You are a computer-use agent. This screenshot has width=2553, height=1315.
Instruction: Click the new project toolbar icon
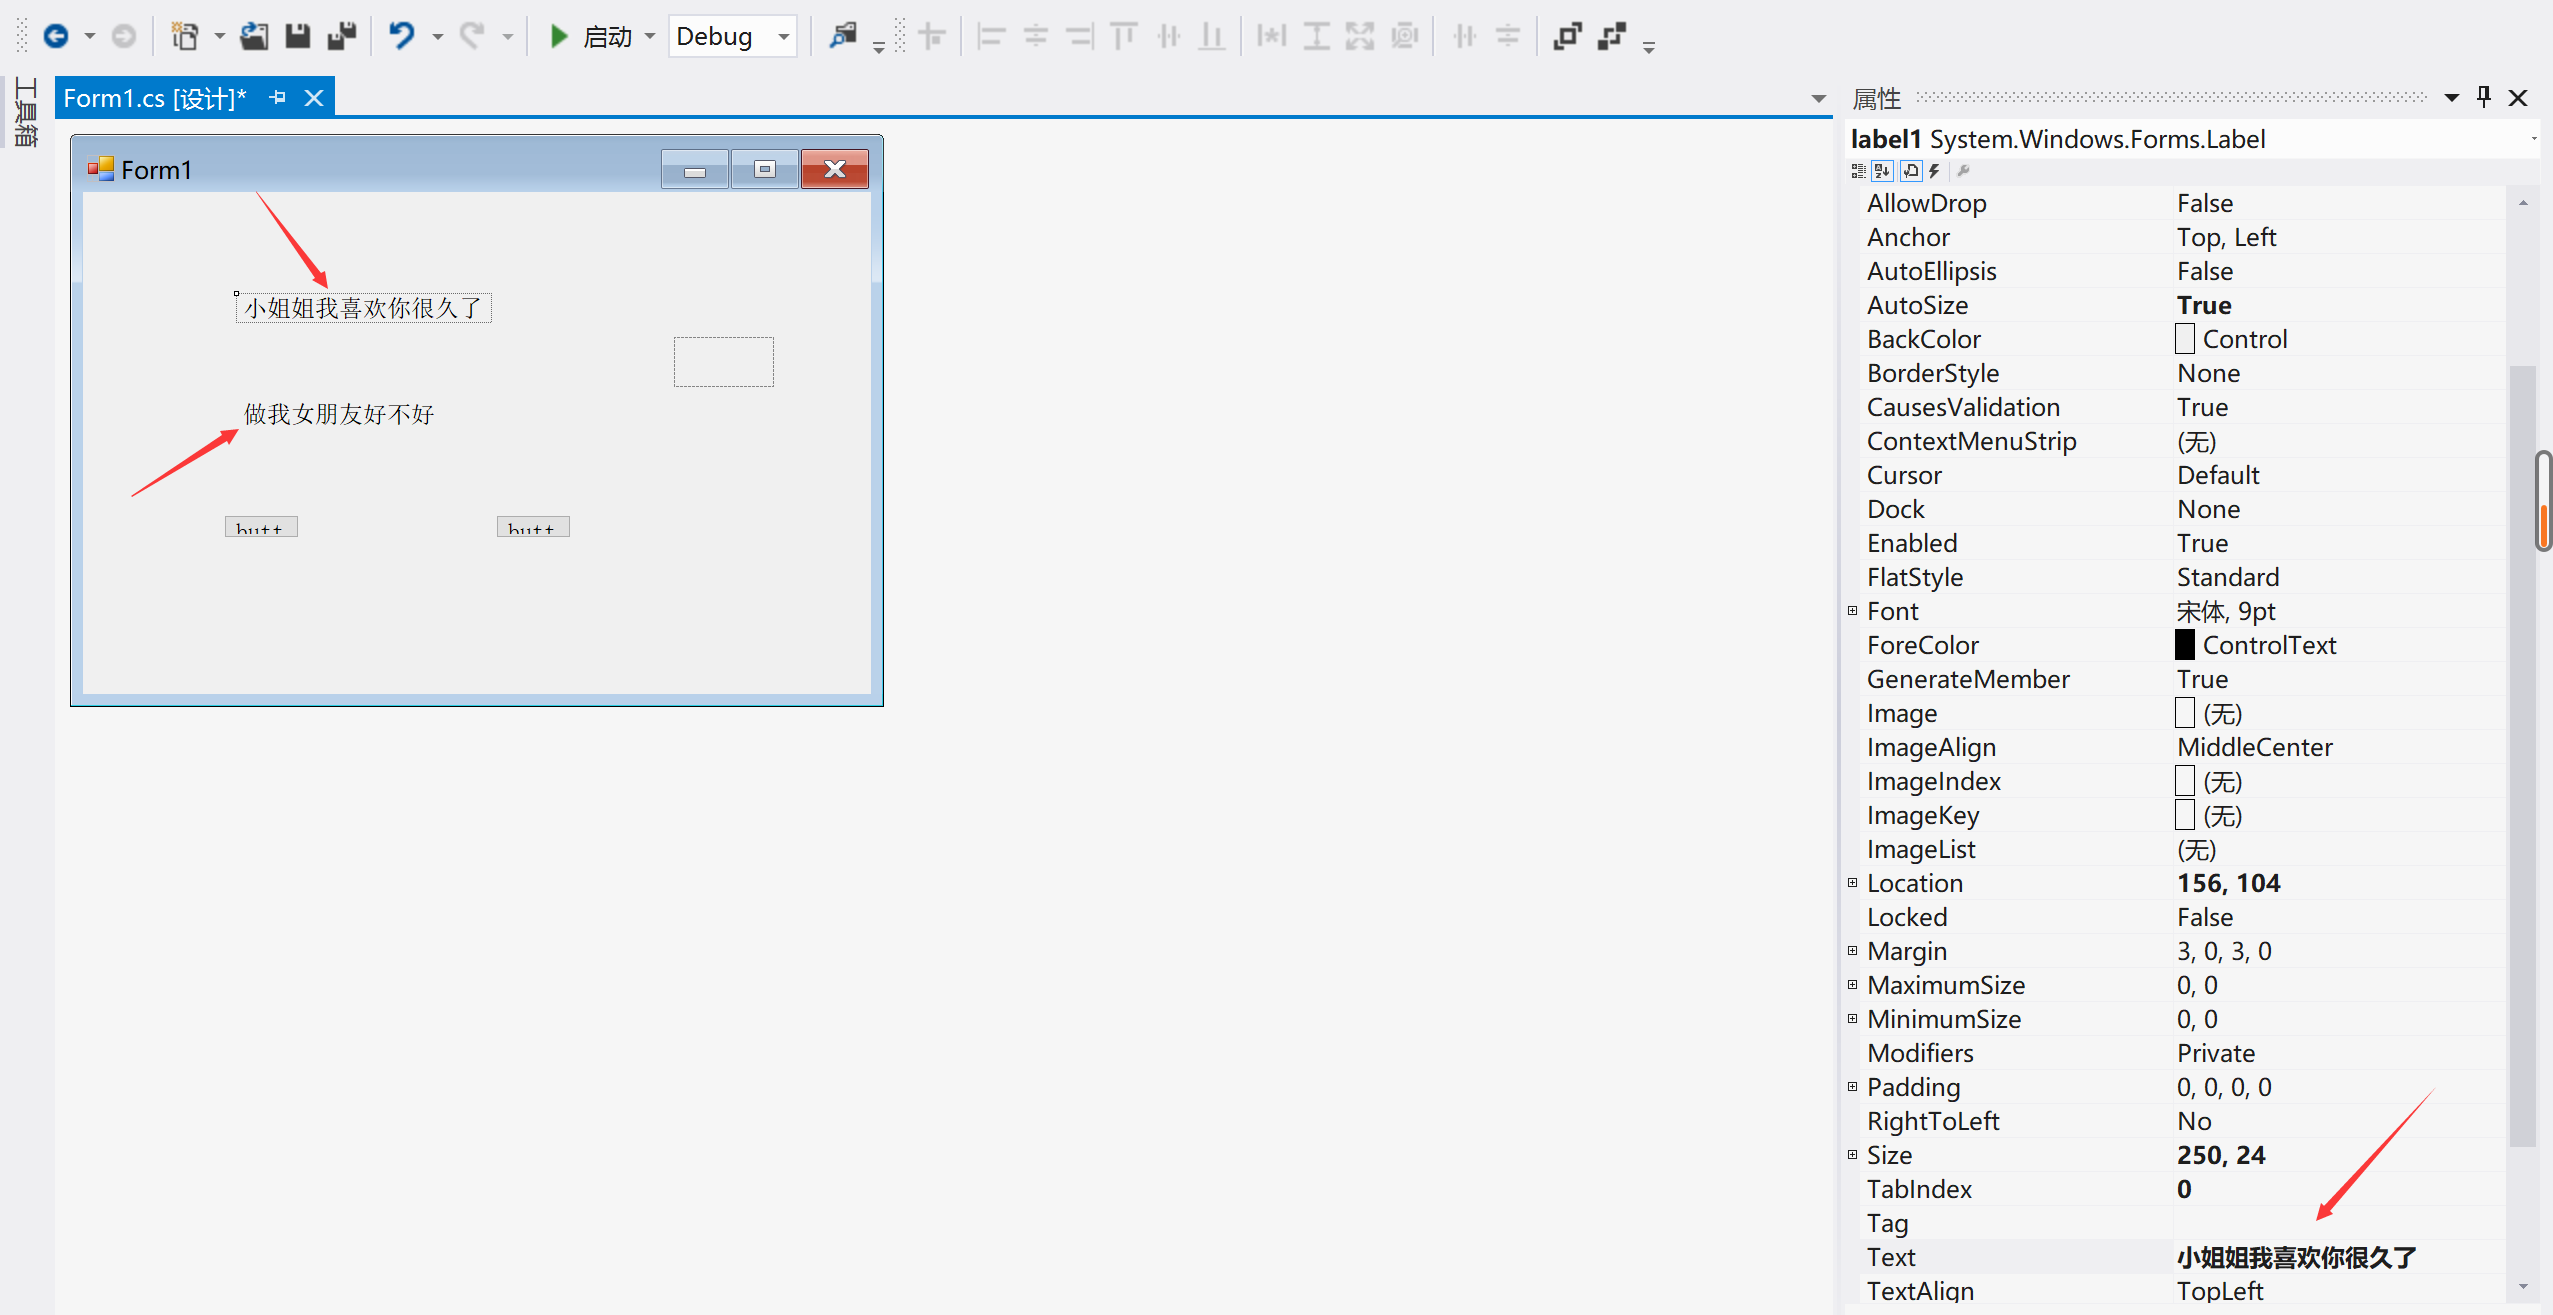184,37
